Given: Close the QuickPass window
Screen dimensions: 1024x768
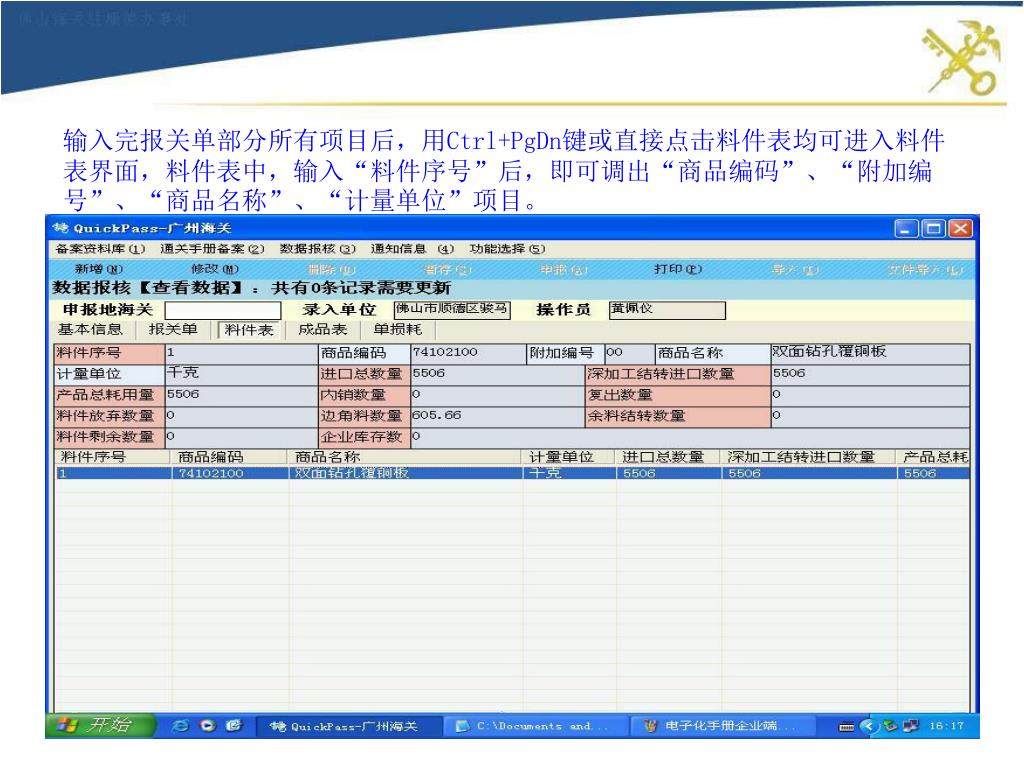Looking at the screenshot, I should point(961,229).
